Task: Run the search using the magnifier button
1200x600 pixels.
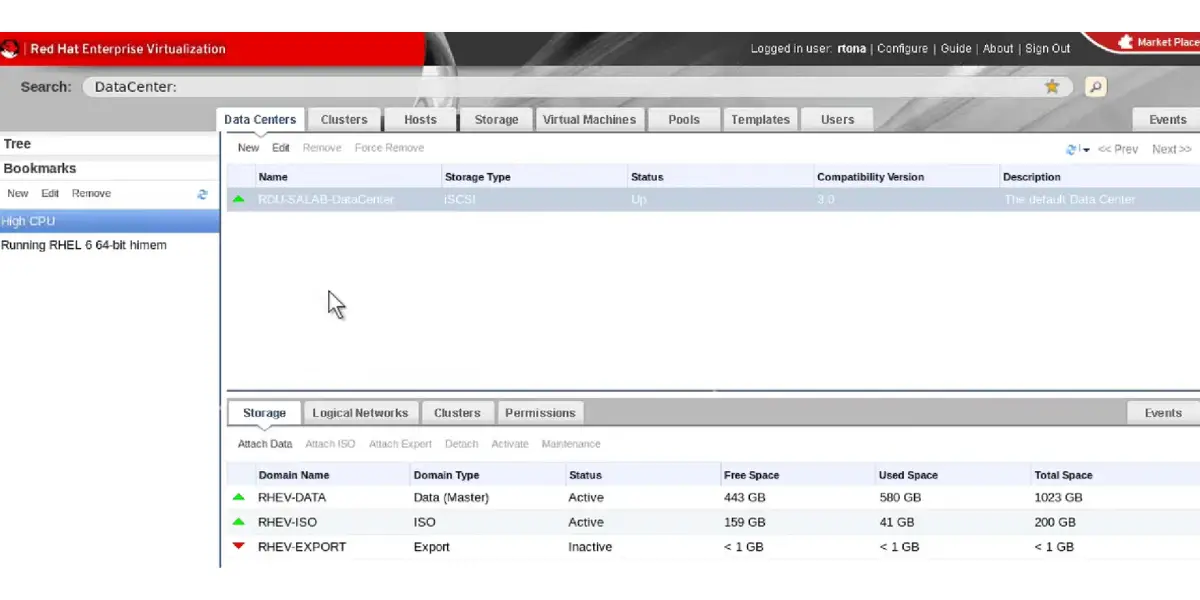Action: click(x=1096, y=87)
